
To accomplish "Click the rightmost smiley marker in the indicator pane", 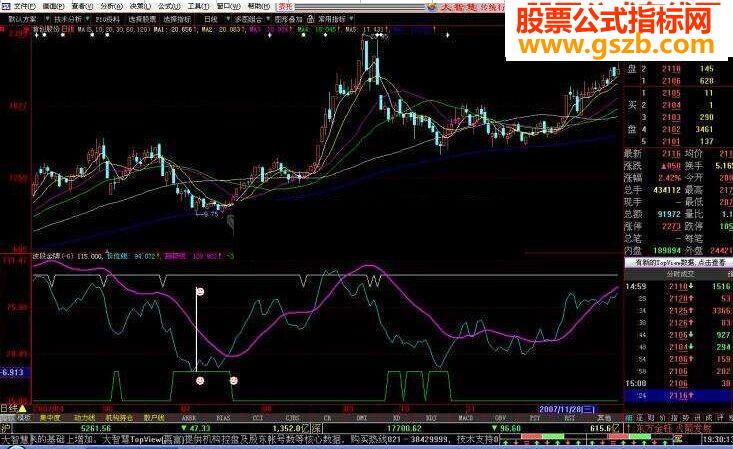I will (234, 380).
